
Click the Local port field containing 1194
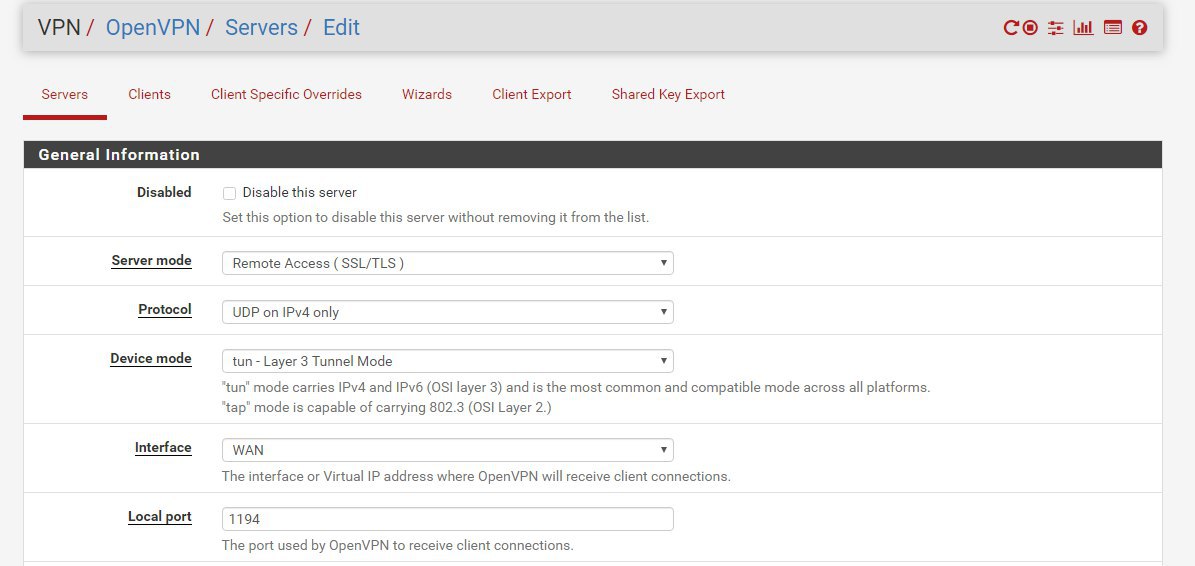(x=447, y=520)
